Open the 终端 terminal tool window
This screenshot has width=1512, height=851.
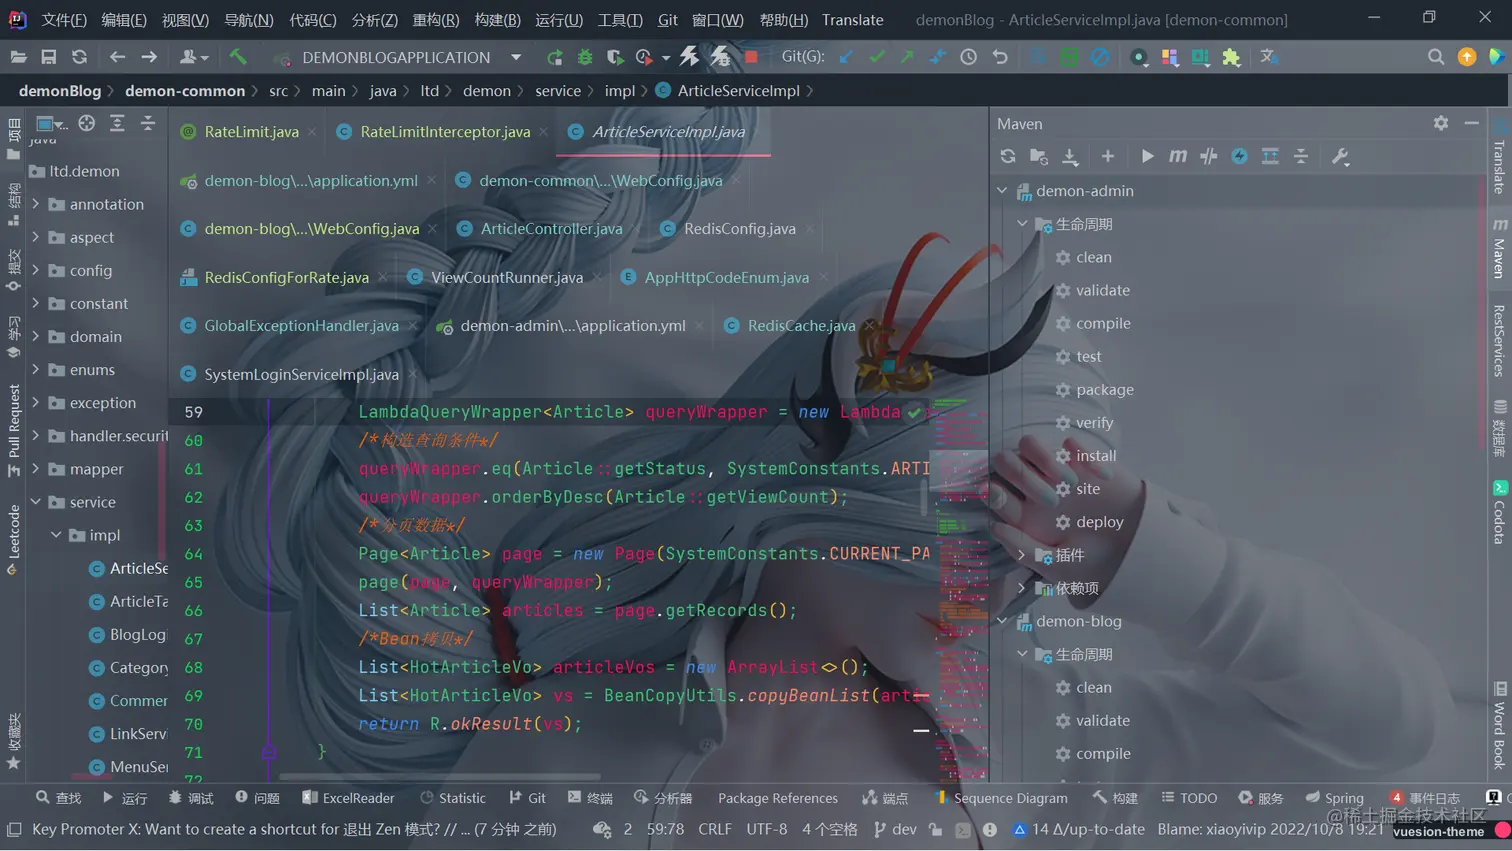coord(590,798)
